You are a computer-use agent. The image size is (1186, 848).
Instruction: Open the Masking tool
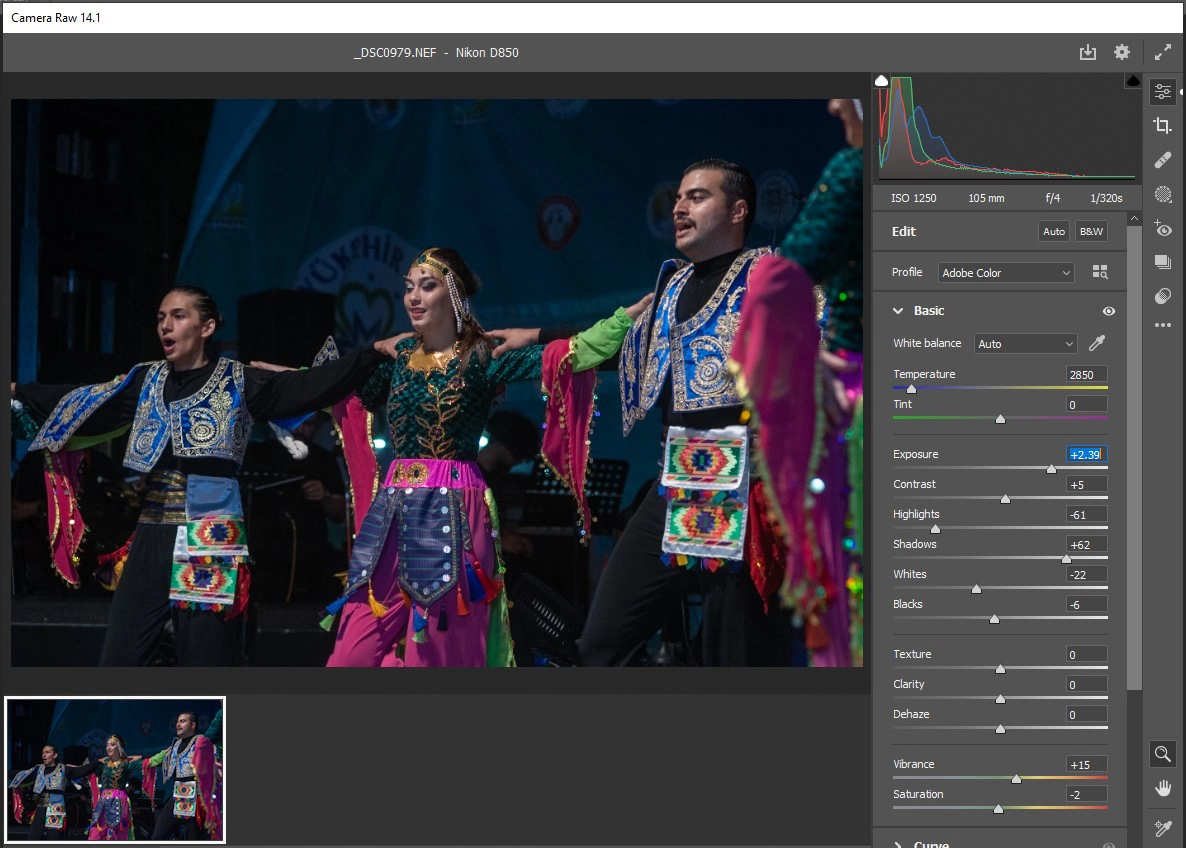point(1162,194)
